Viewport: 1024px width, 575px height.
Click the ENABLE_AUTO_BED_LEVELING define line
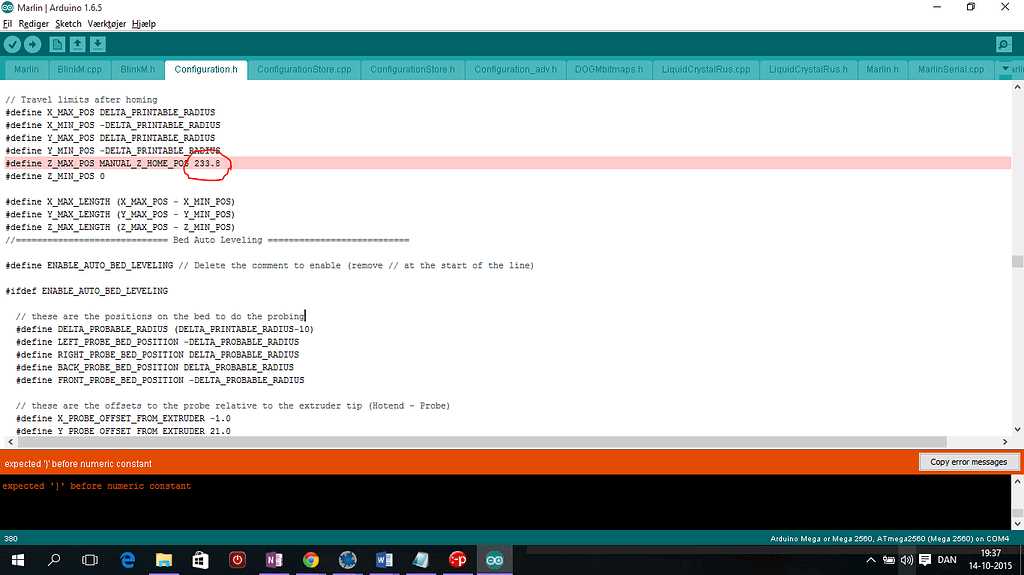pos(270,265)
